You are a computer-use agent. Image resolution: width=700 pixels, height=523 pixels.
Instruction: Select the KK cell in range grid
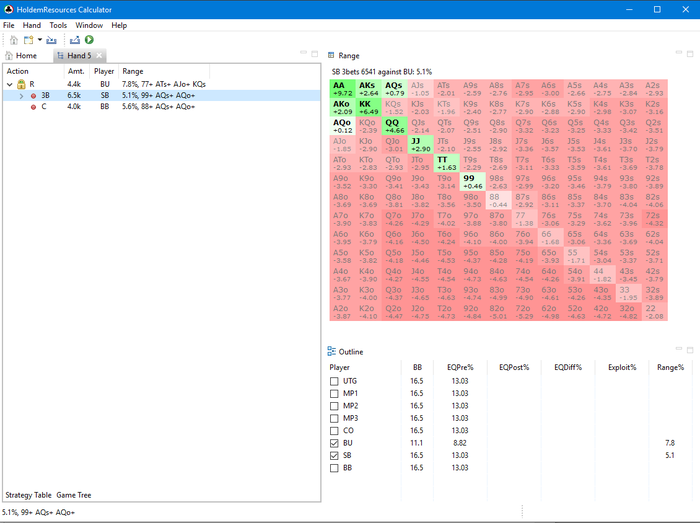pyautogui.click(x=368, y=108)
